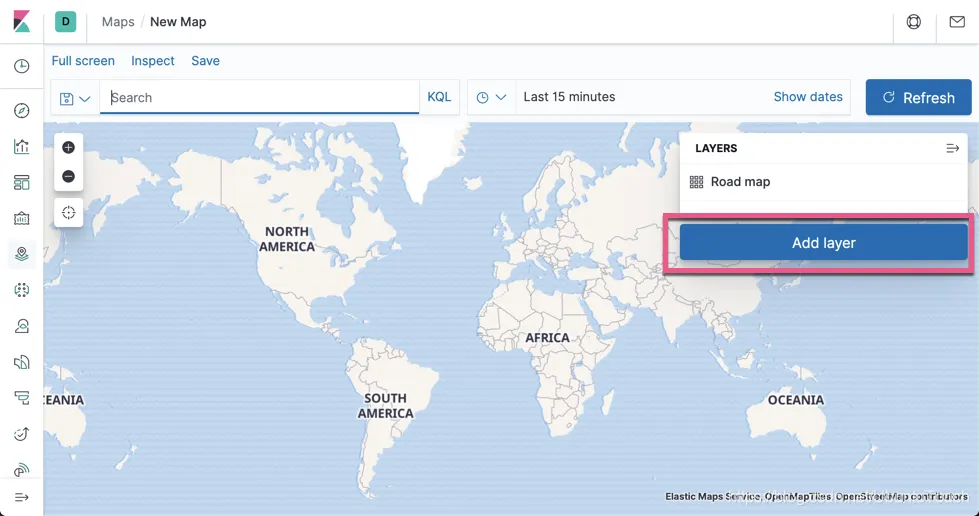Image resolution: width=979 pixels, height=516 pixels.
Task: Open the D space avatar
Action: (66, 21)
